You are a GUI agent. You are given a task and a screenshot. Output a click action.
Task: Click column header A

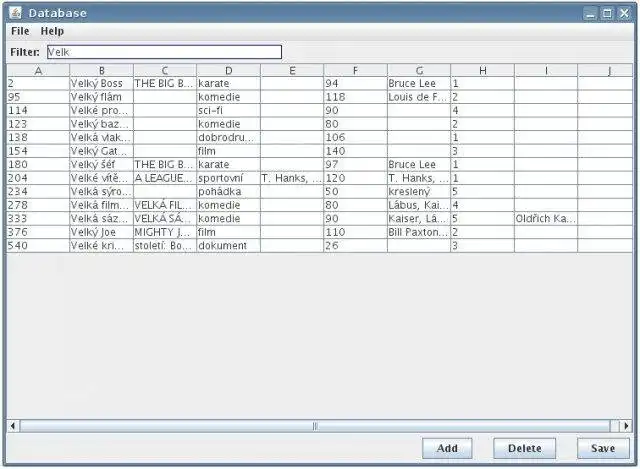coord(38,71)
